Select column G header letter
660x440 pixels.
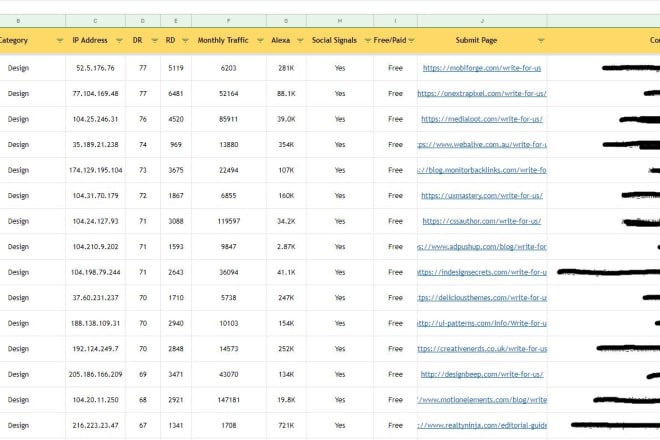coord(286,21)
